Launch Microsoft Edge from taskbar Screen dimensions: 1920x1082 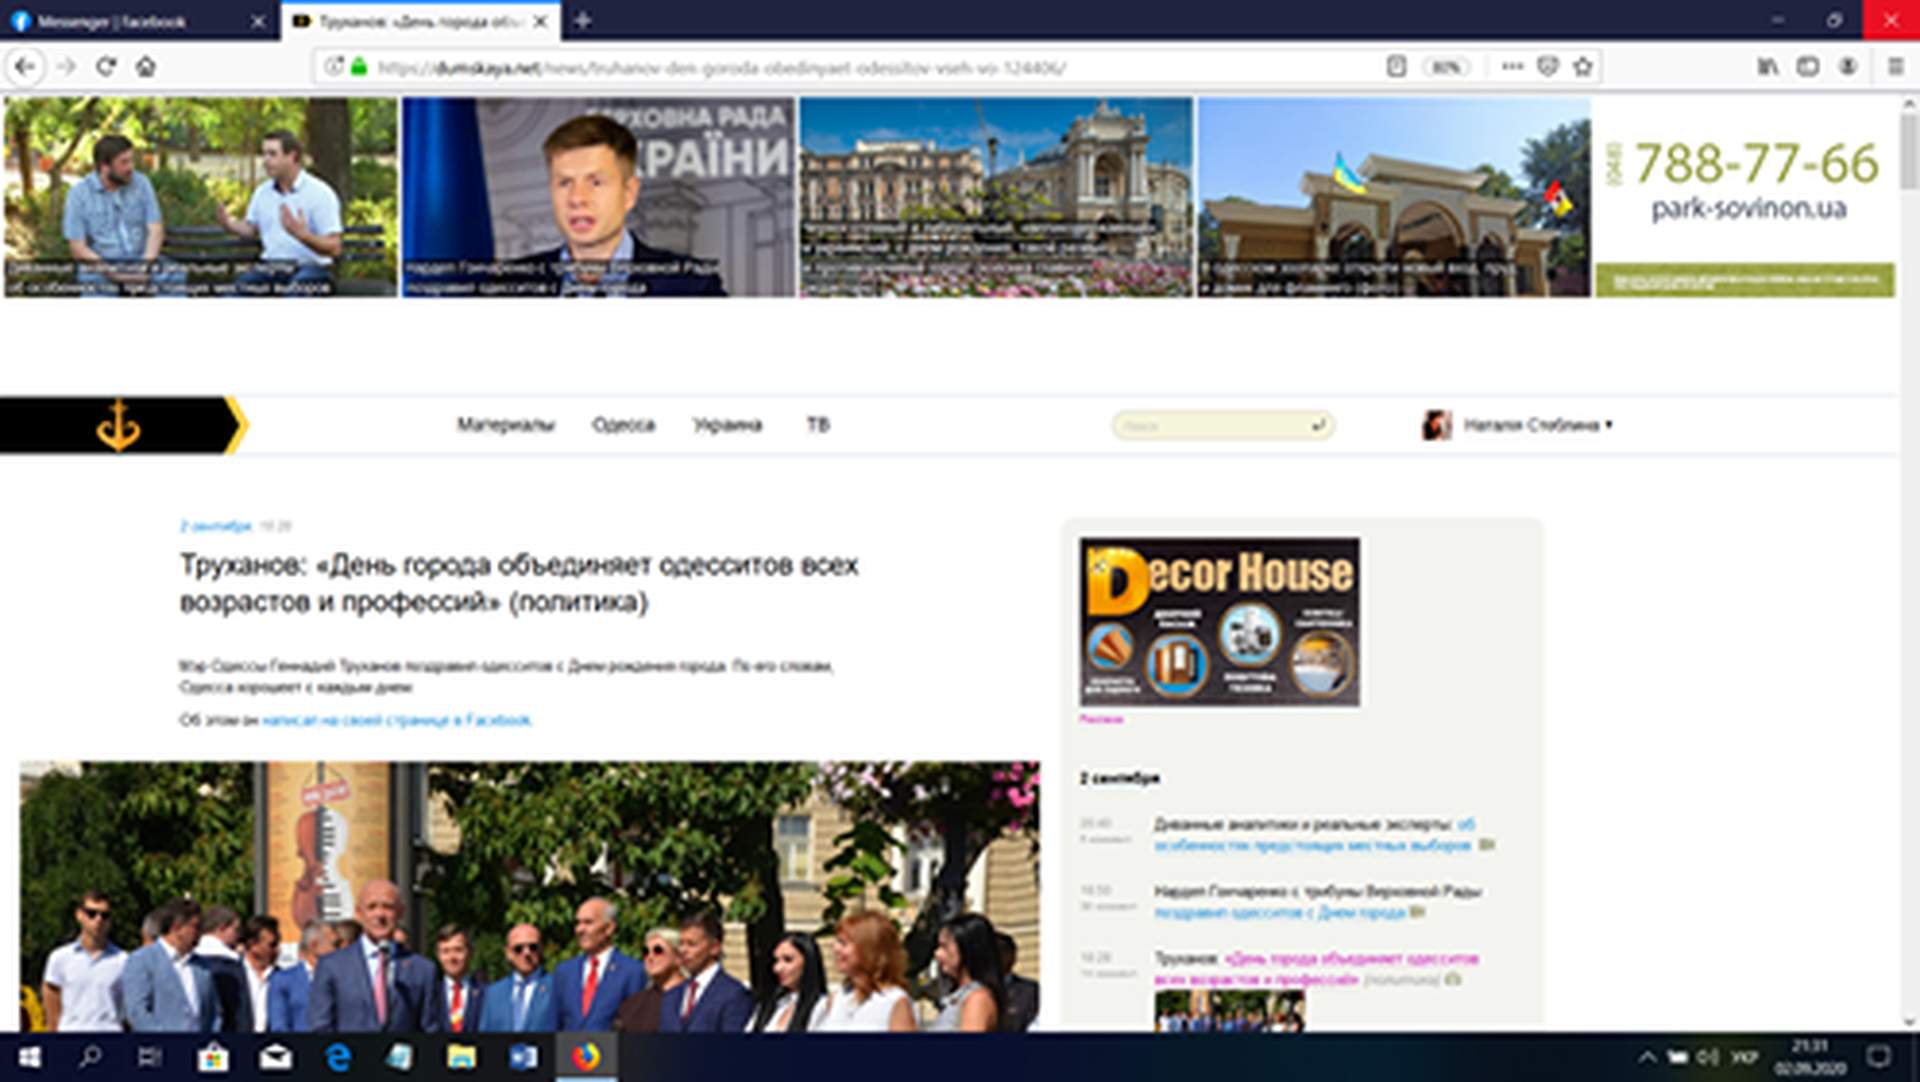[x=337, y=1057]
